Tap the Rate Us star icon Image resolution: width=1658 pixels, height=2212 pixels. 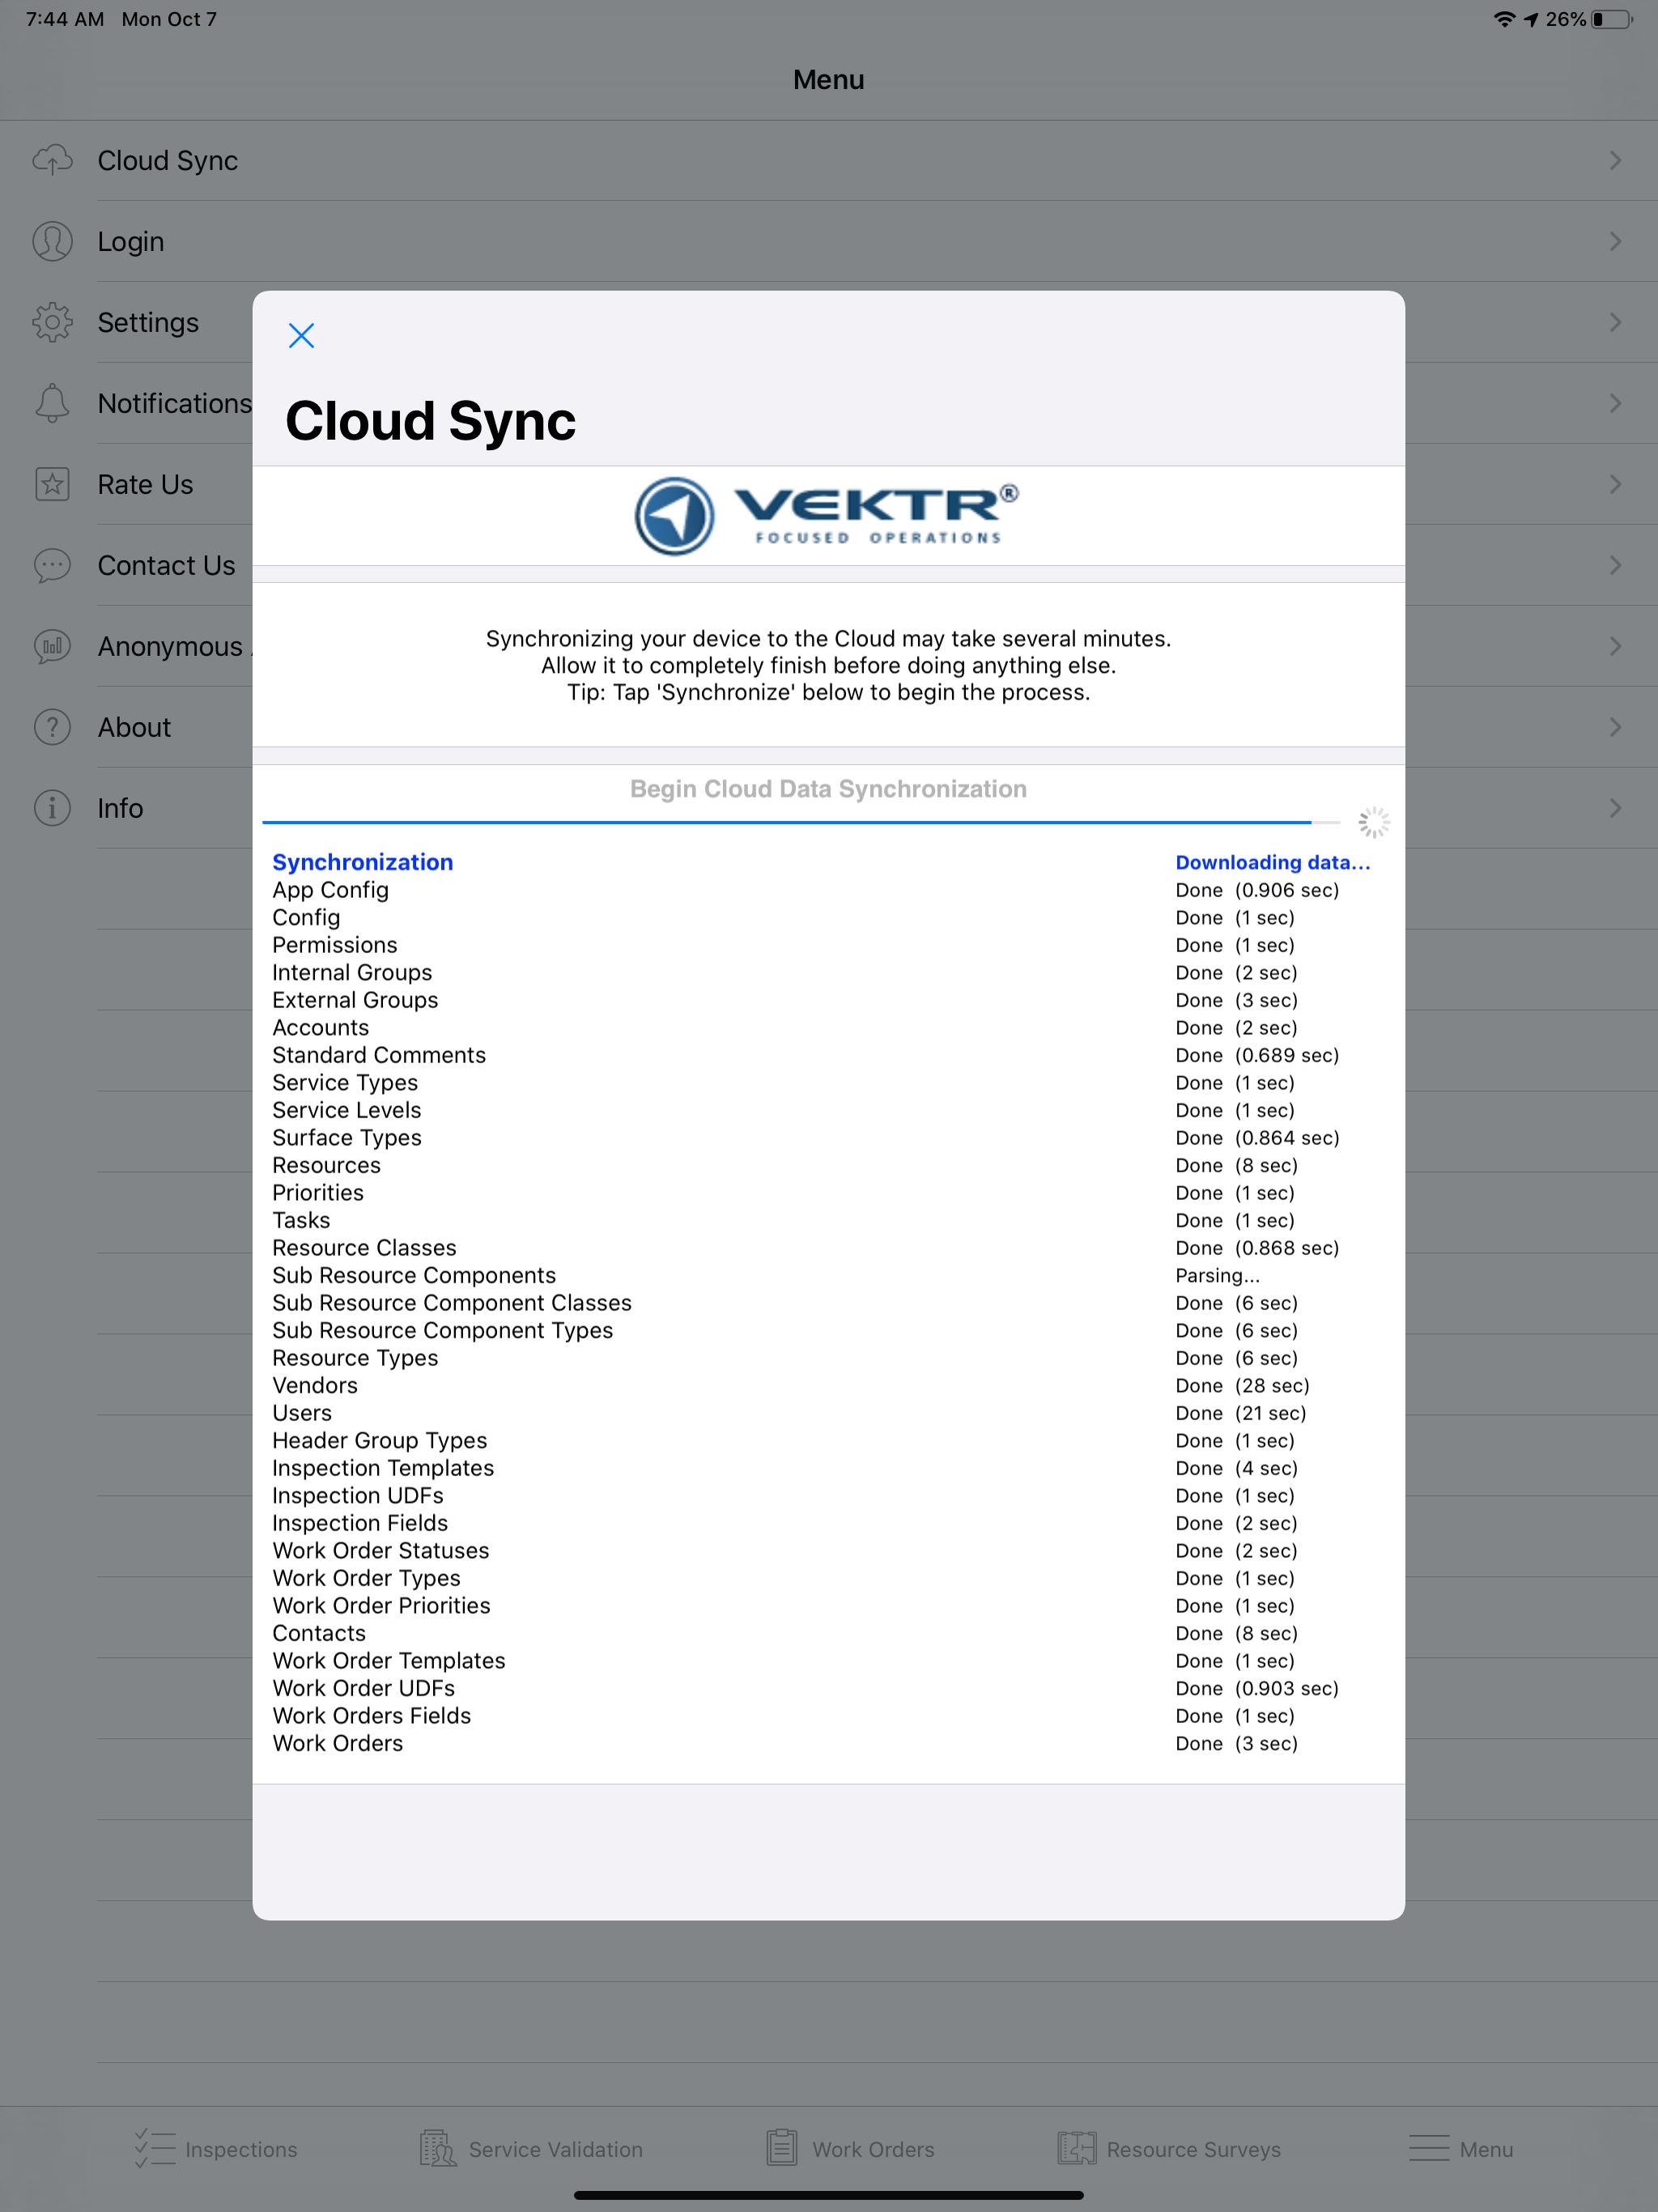[52, 484]
